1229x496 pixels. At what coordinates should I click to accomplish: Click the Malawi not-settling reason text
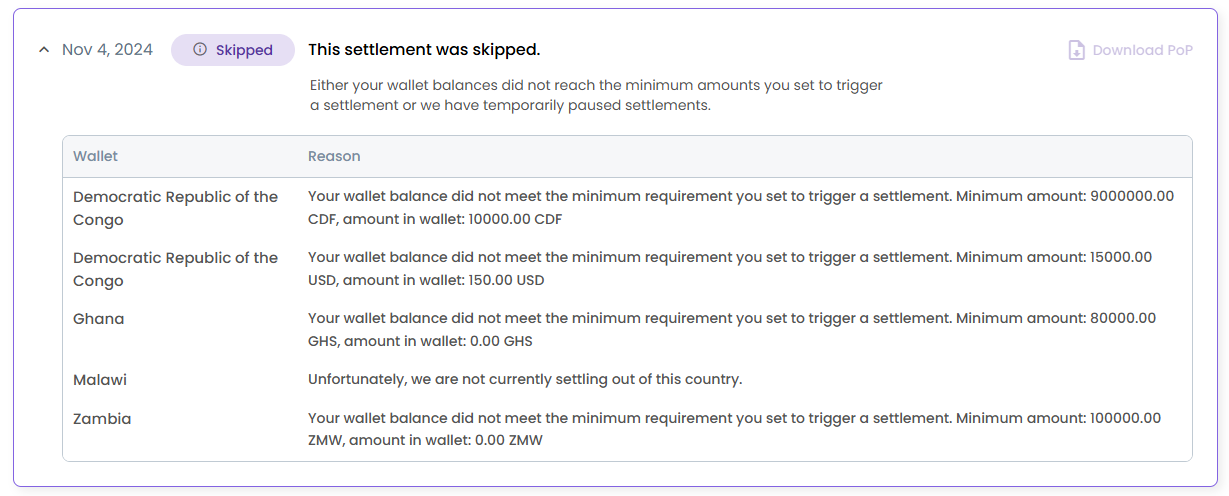(x=525, y=380)
